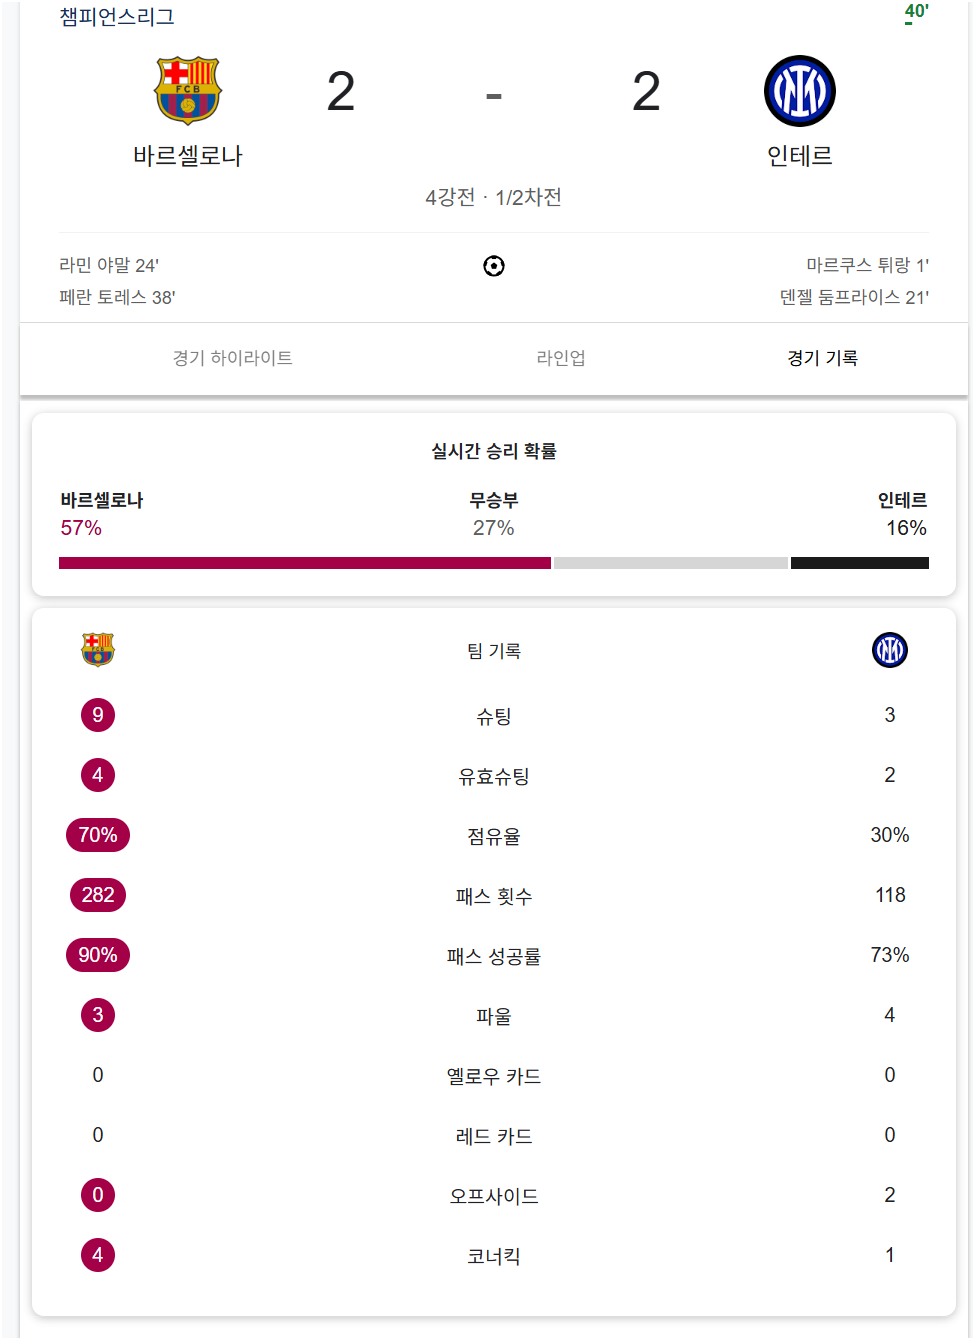The width and height of the screenshot is (975, 1340).
Task: Click the 바르셀로나 team name link
Action: pos(188,156)
